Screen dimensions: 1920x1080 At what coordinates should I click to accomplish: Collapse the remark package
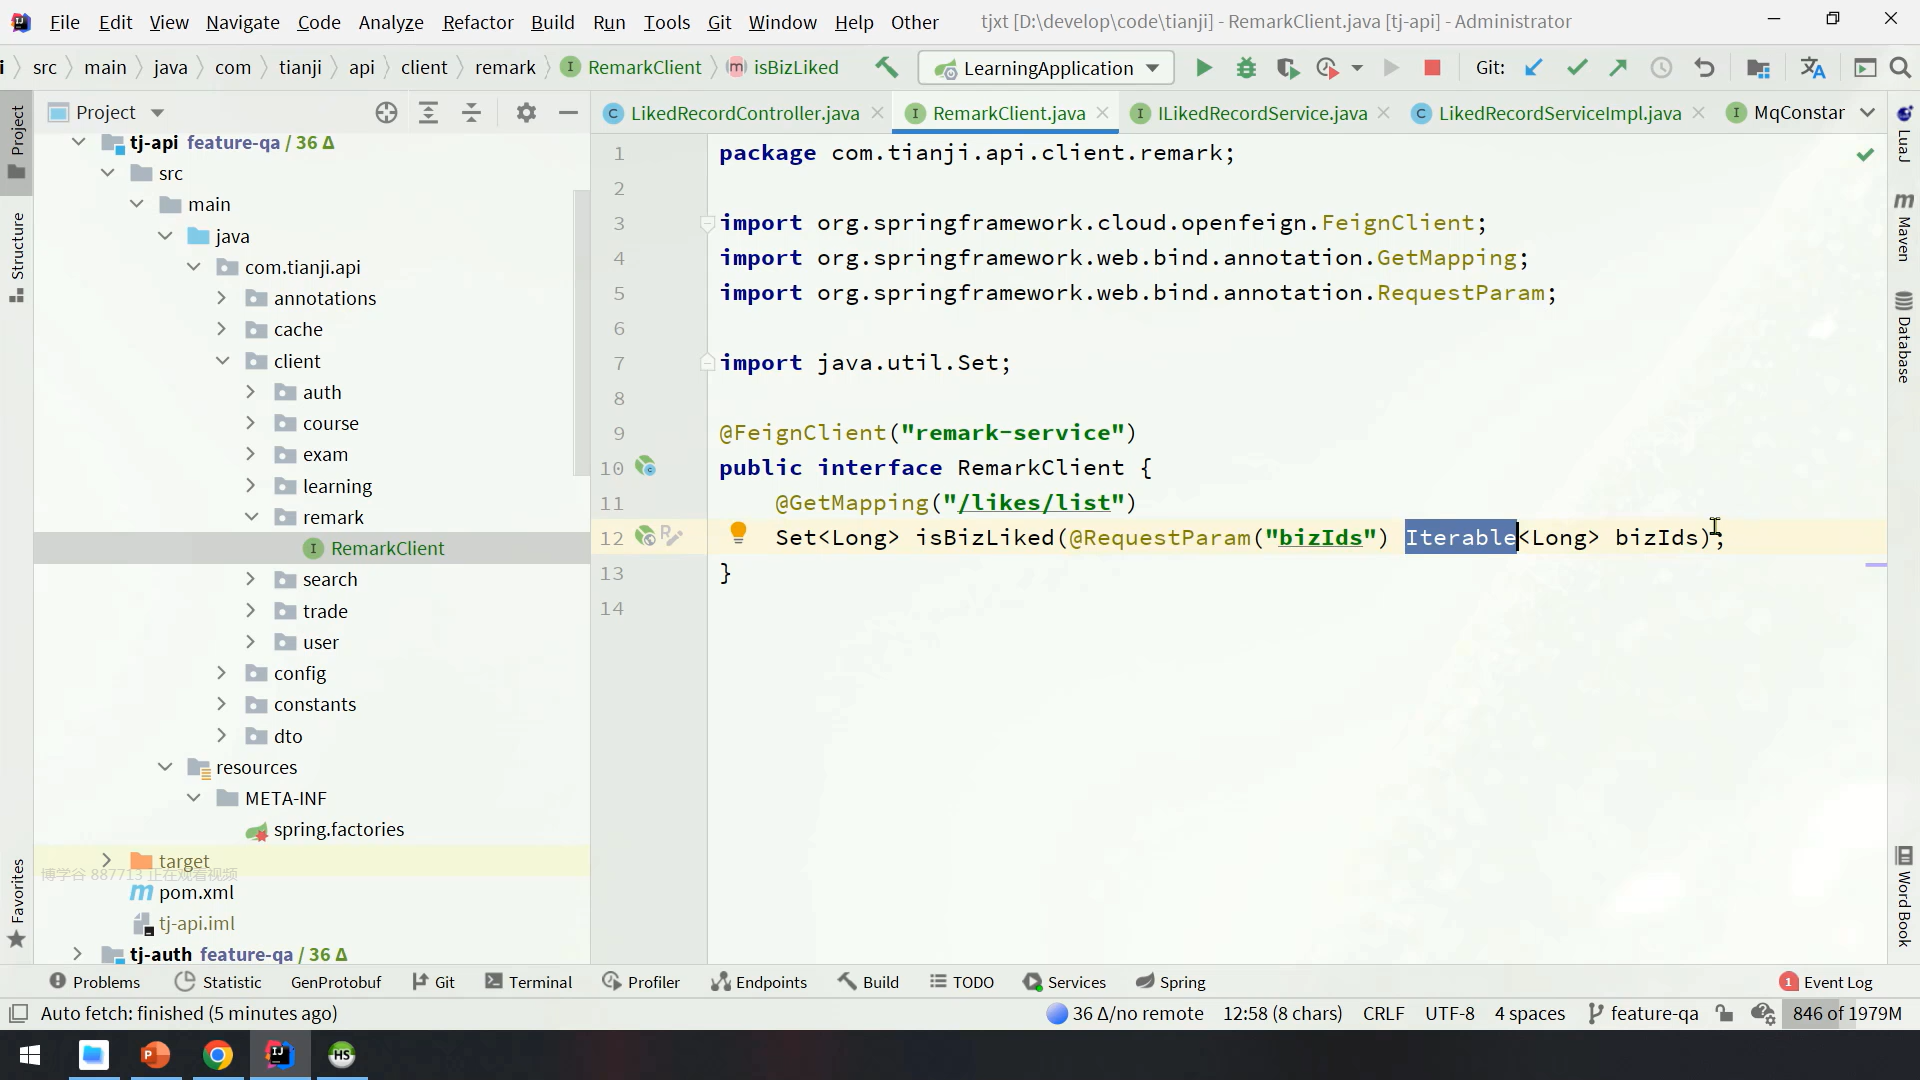pos(251,517)
